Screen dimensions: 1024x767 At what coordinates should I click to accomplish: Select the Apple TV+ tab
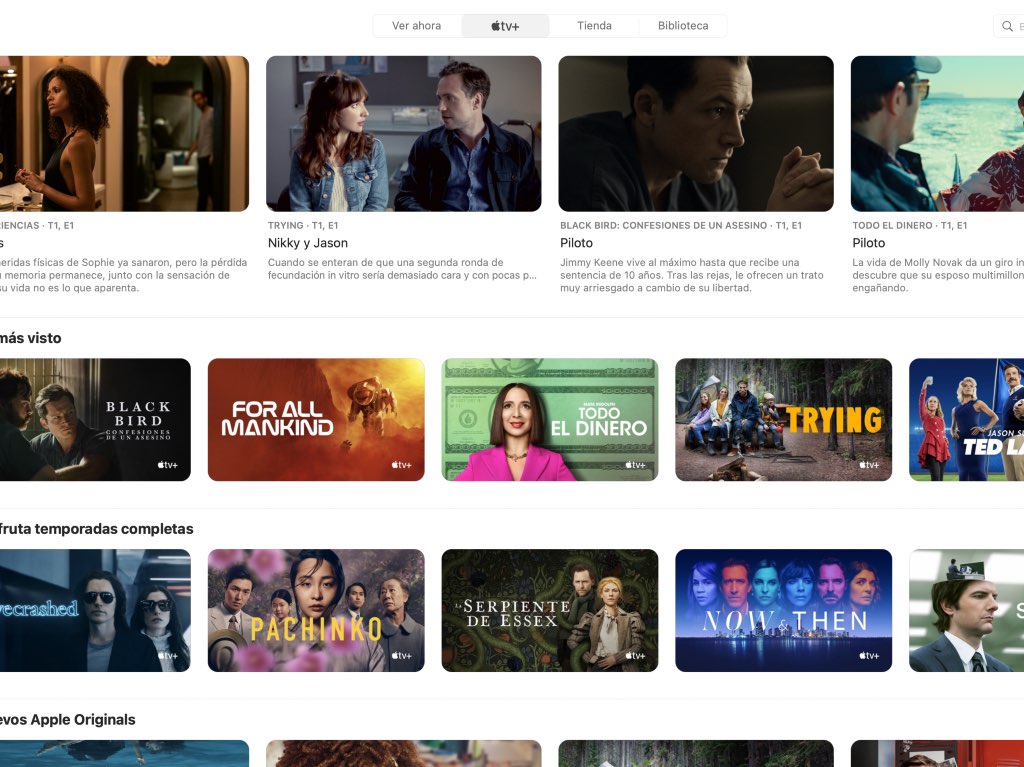505,26
